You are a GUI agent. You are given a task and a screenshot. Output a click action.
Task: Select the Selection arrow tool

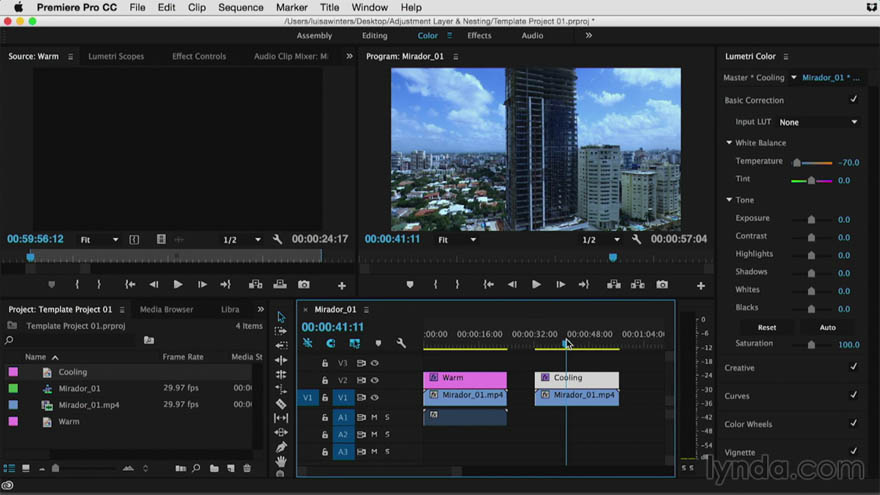point(281,317)
